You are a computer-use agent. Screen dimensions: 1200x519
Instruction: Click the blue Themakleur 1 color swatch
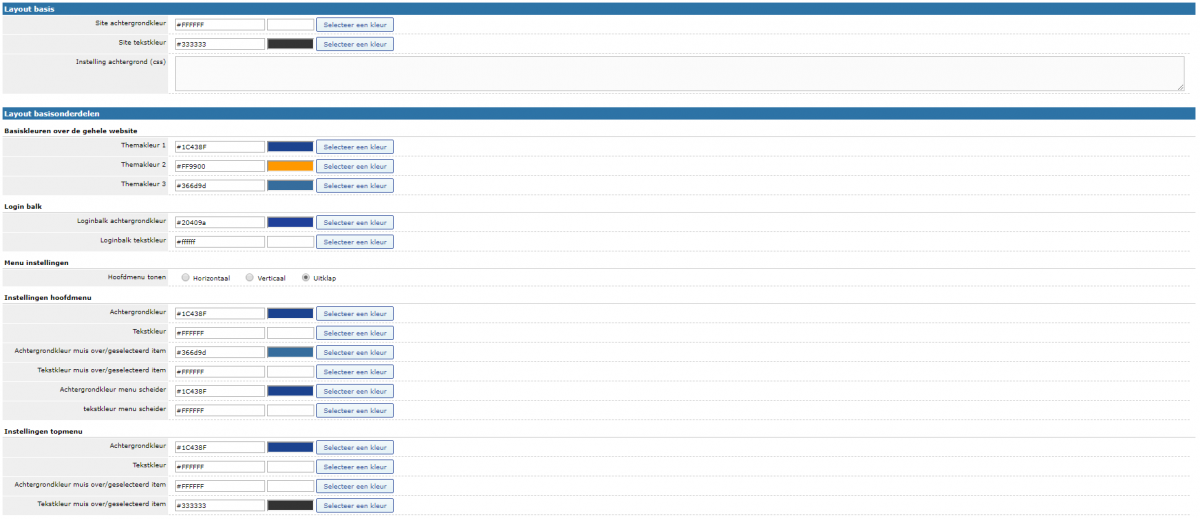(x=290, y=147)
